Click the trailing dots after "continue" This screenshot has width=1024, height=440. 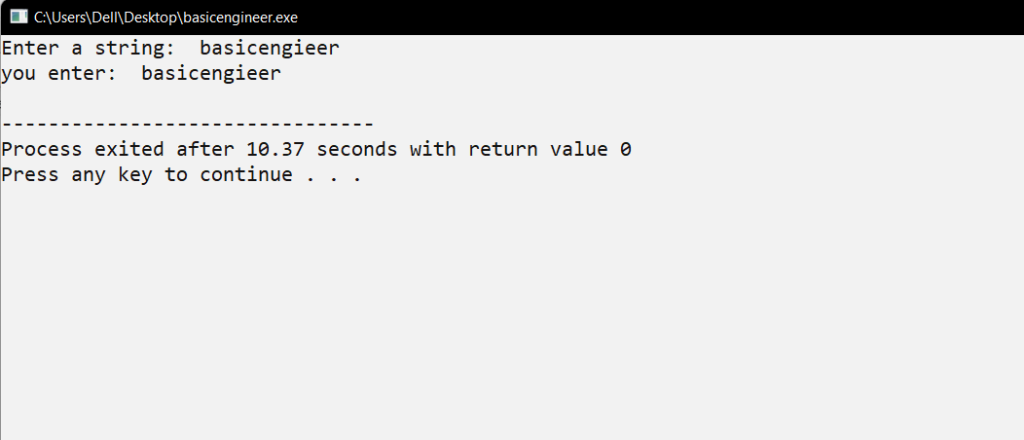click(334, 179)
